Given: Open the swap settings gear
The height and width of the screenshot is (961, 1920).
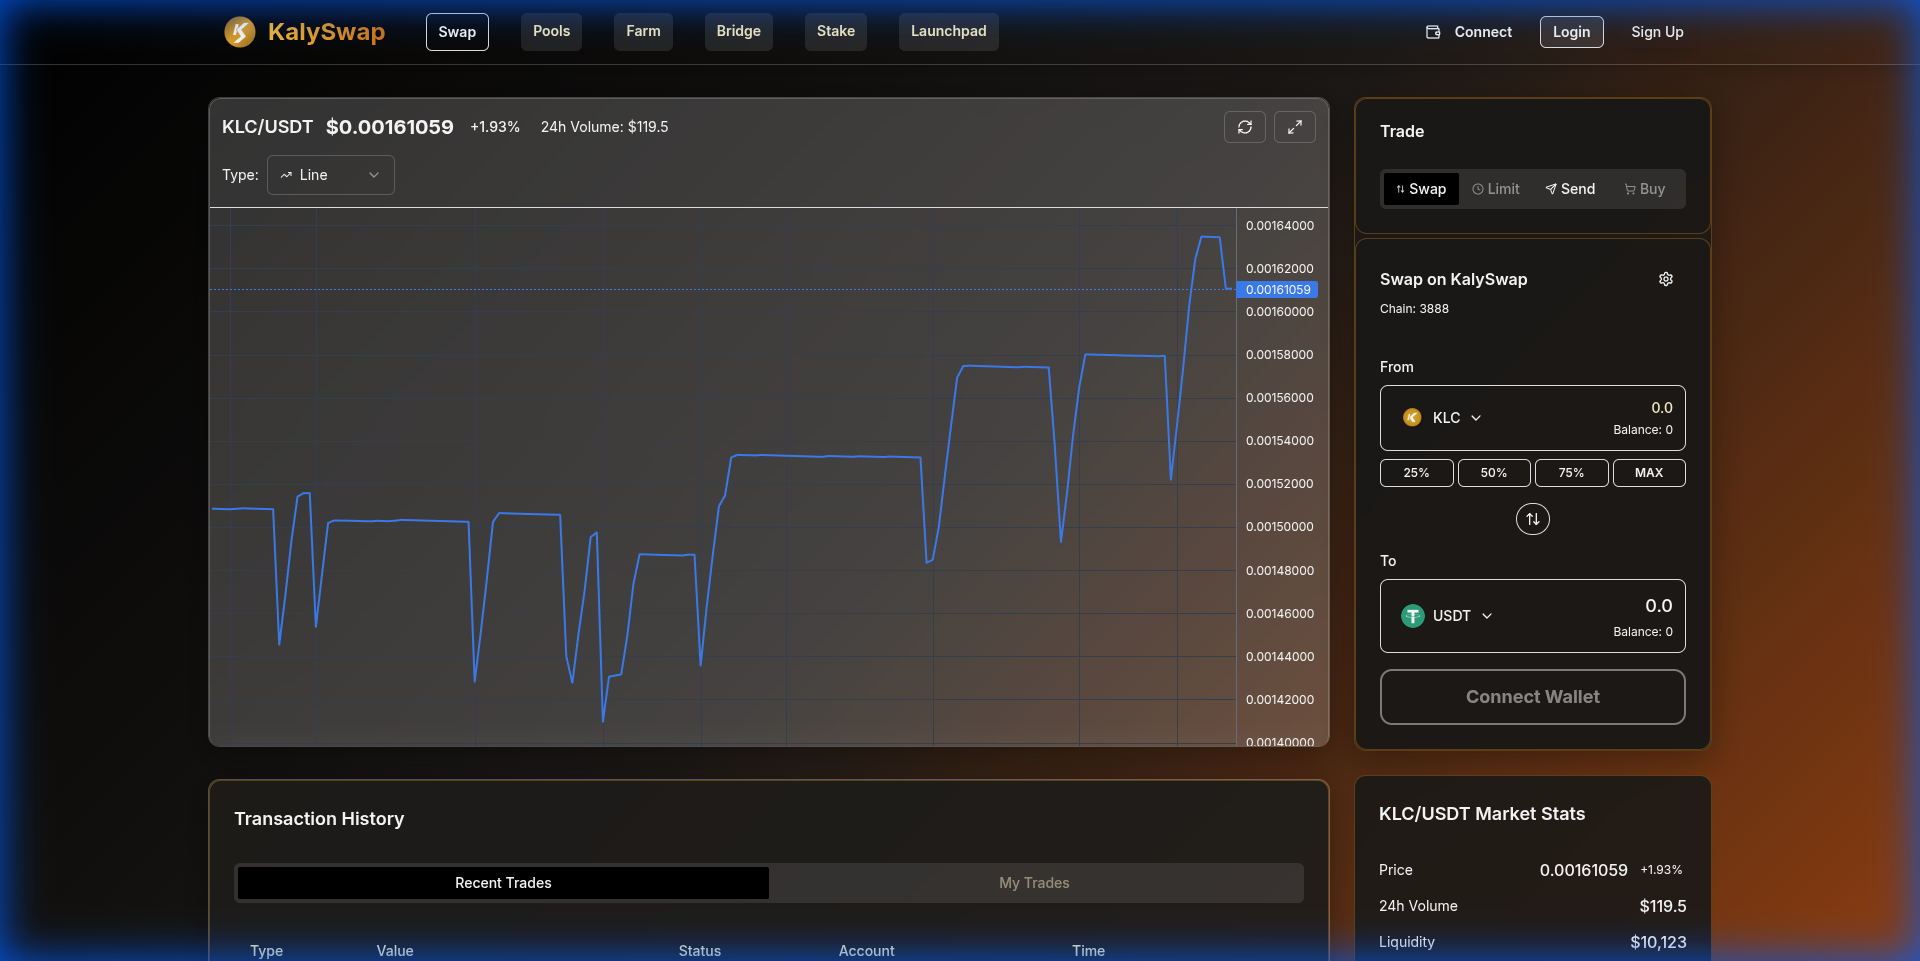Looking at the screenshot, I should (x=1665, y=279).
